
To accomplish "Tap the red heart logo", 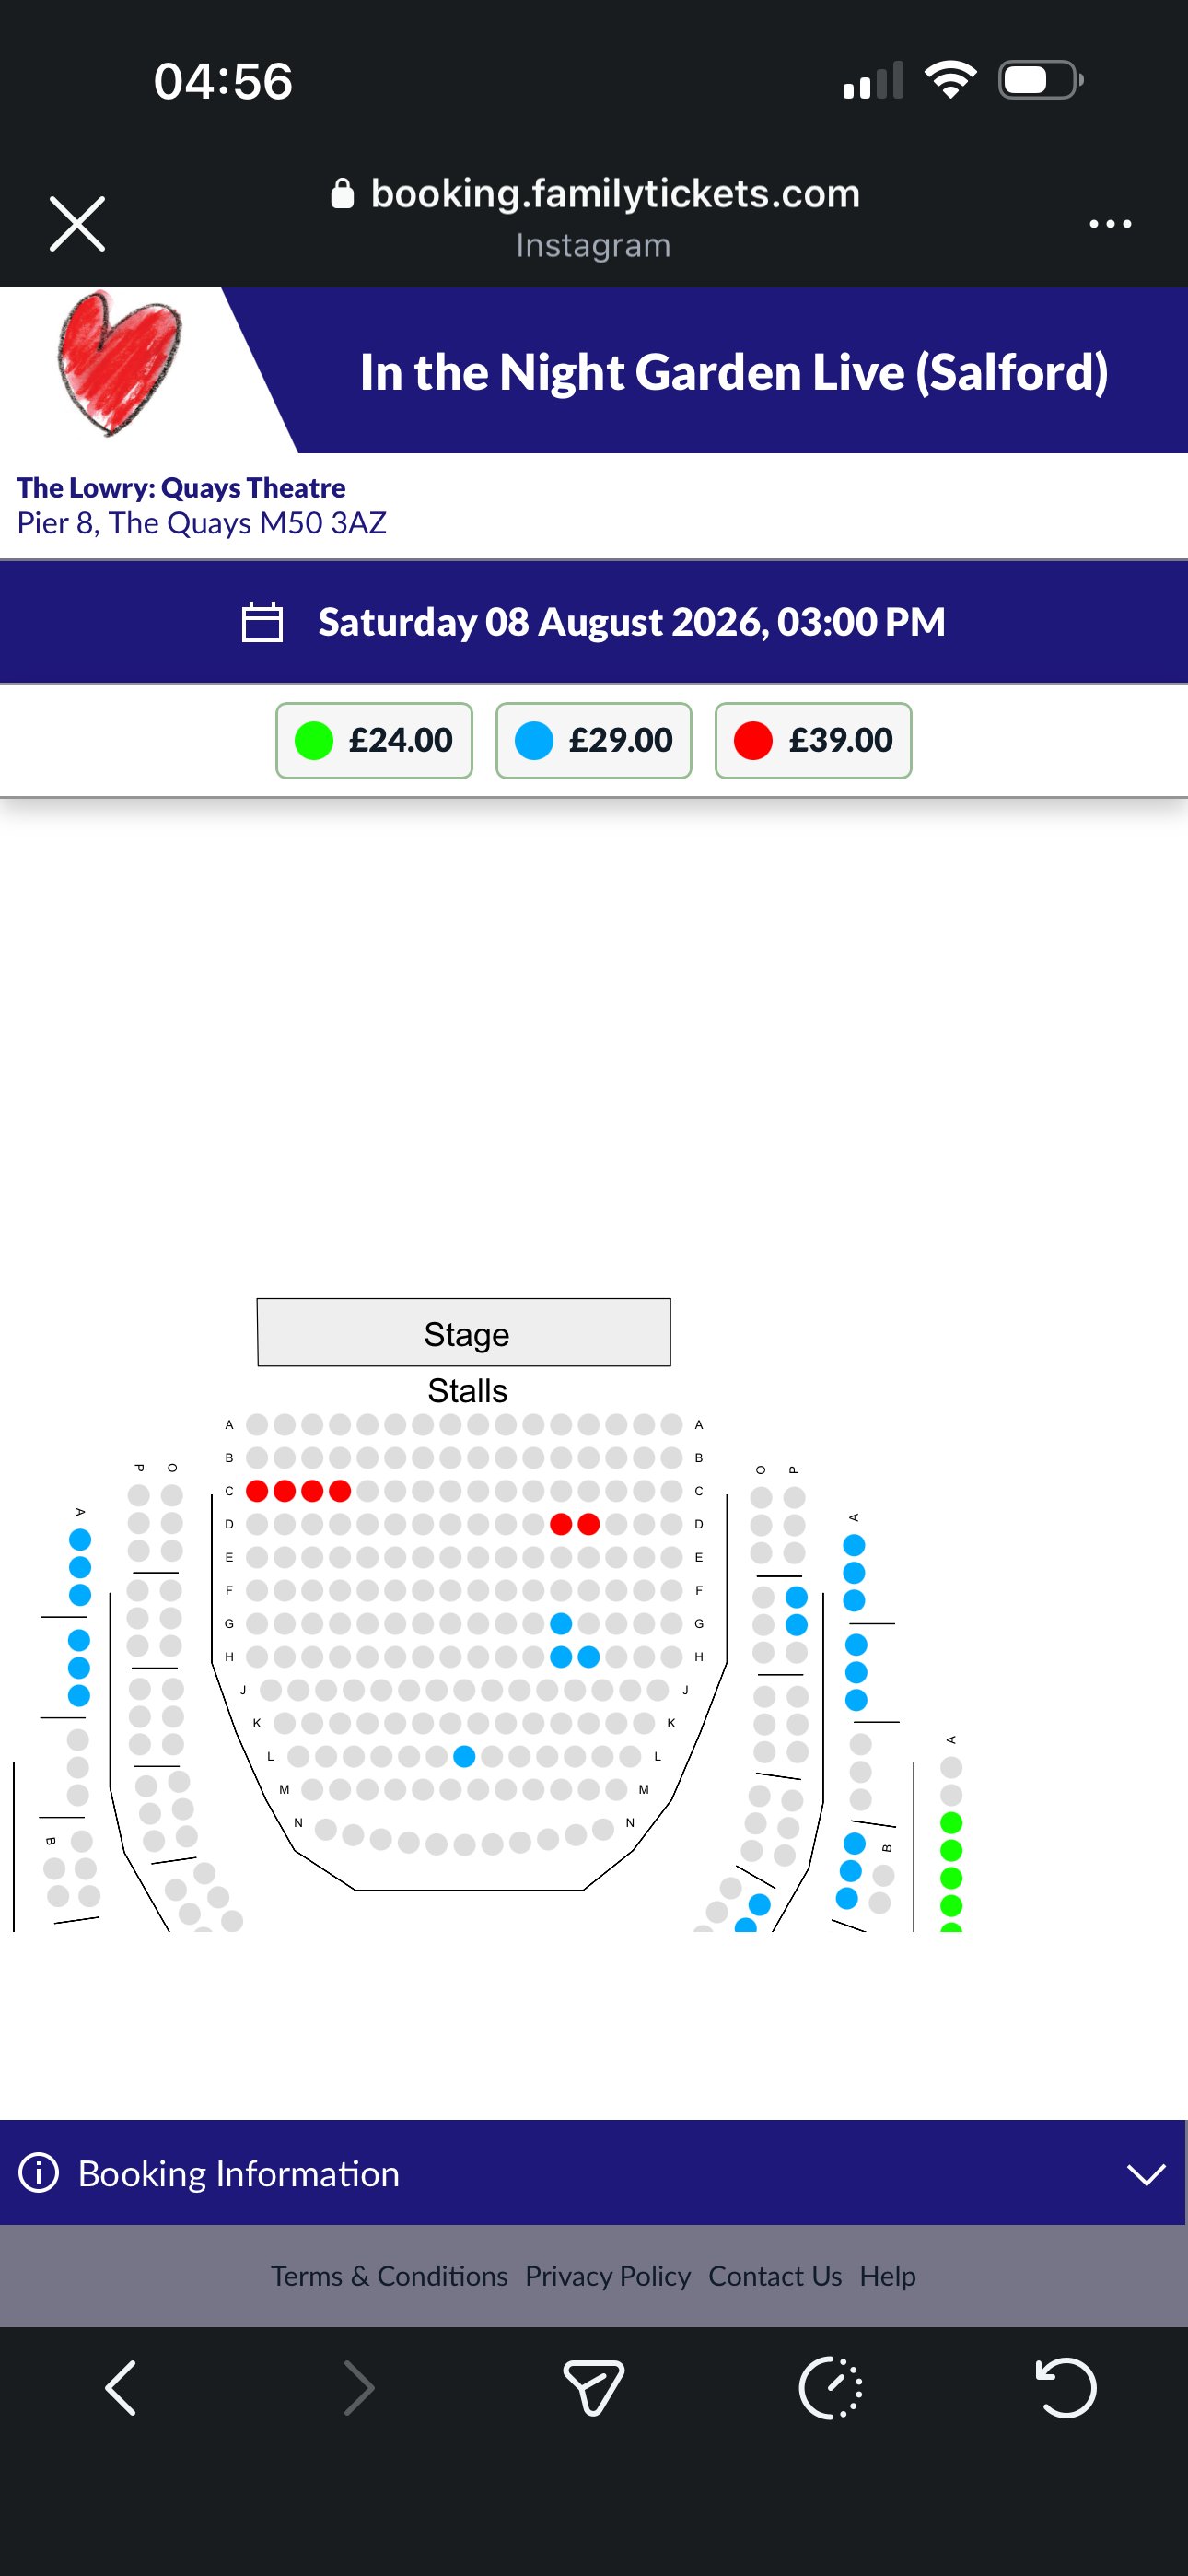I will (119, 363).
